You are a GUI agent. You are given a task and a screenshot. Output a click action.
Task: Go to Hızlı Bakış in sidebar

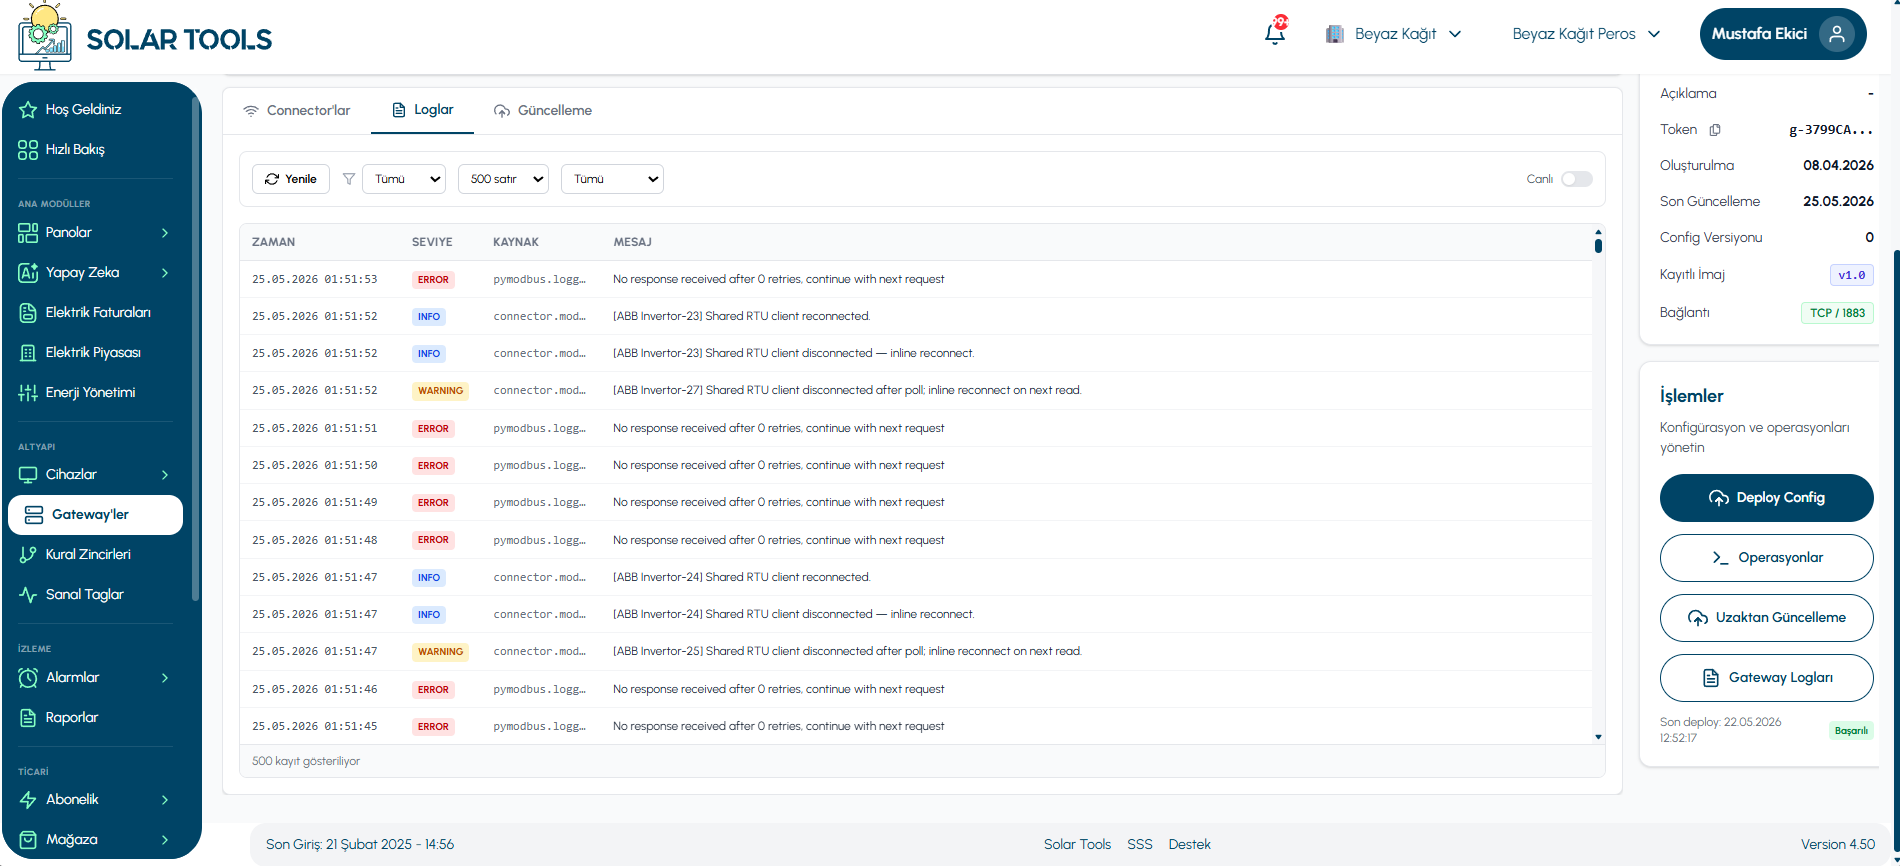pos(96,149)
